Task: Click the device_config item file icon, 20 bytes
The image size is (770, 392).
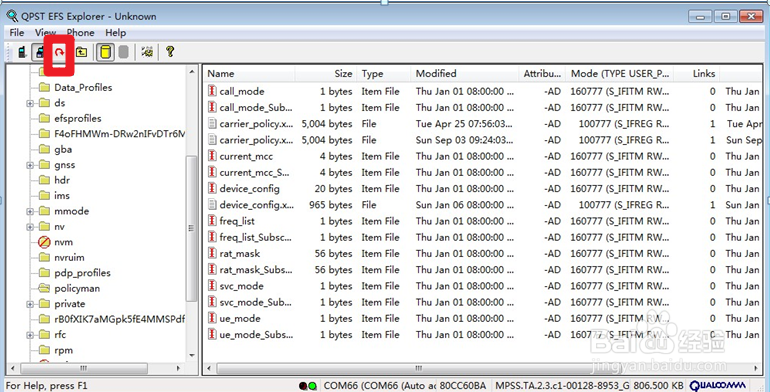Action: click(212, 188)
